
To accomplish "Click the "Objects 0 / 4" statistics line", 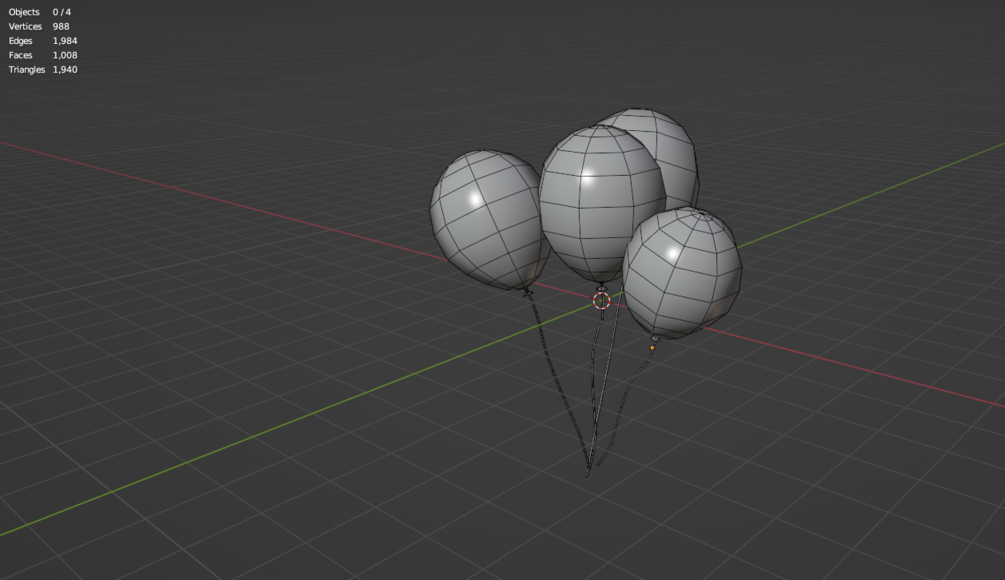I will point(40,12).
